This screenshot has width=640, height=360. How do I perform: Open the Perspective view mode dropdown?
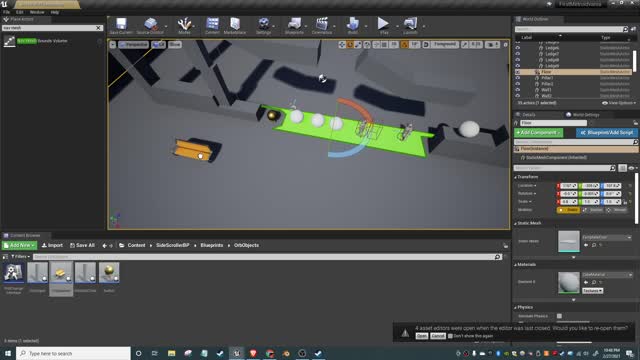(x=133, y=44)
